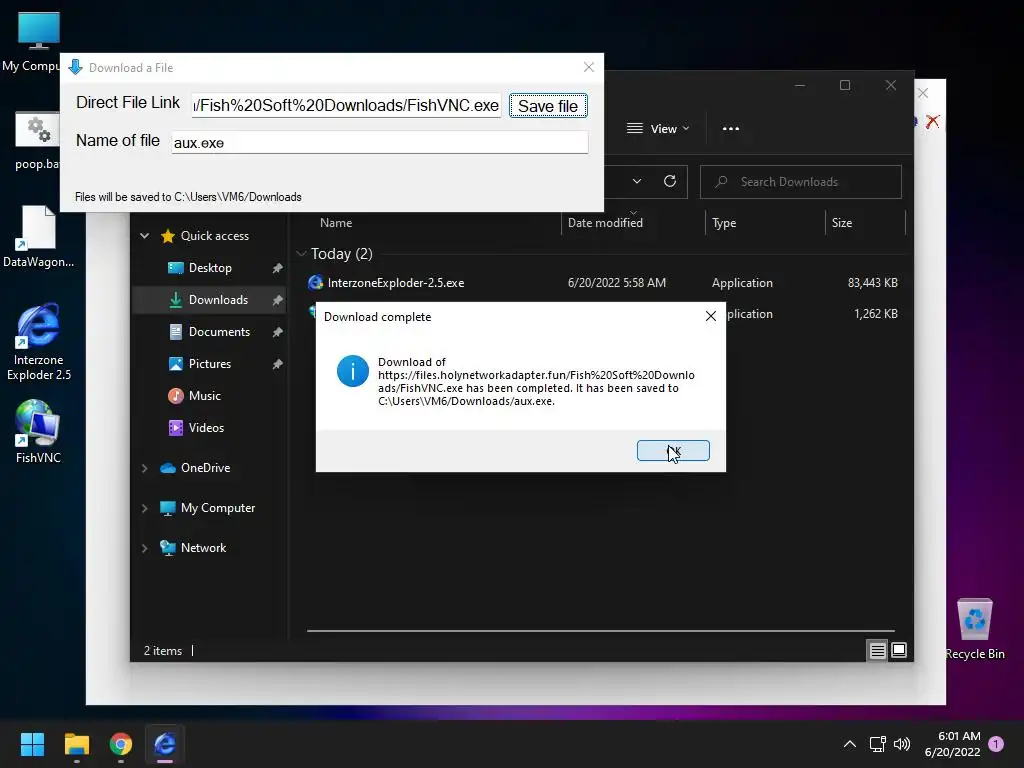Click the Refresh button in Explorer
Screen dimensions: 1024x768
669,182
